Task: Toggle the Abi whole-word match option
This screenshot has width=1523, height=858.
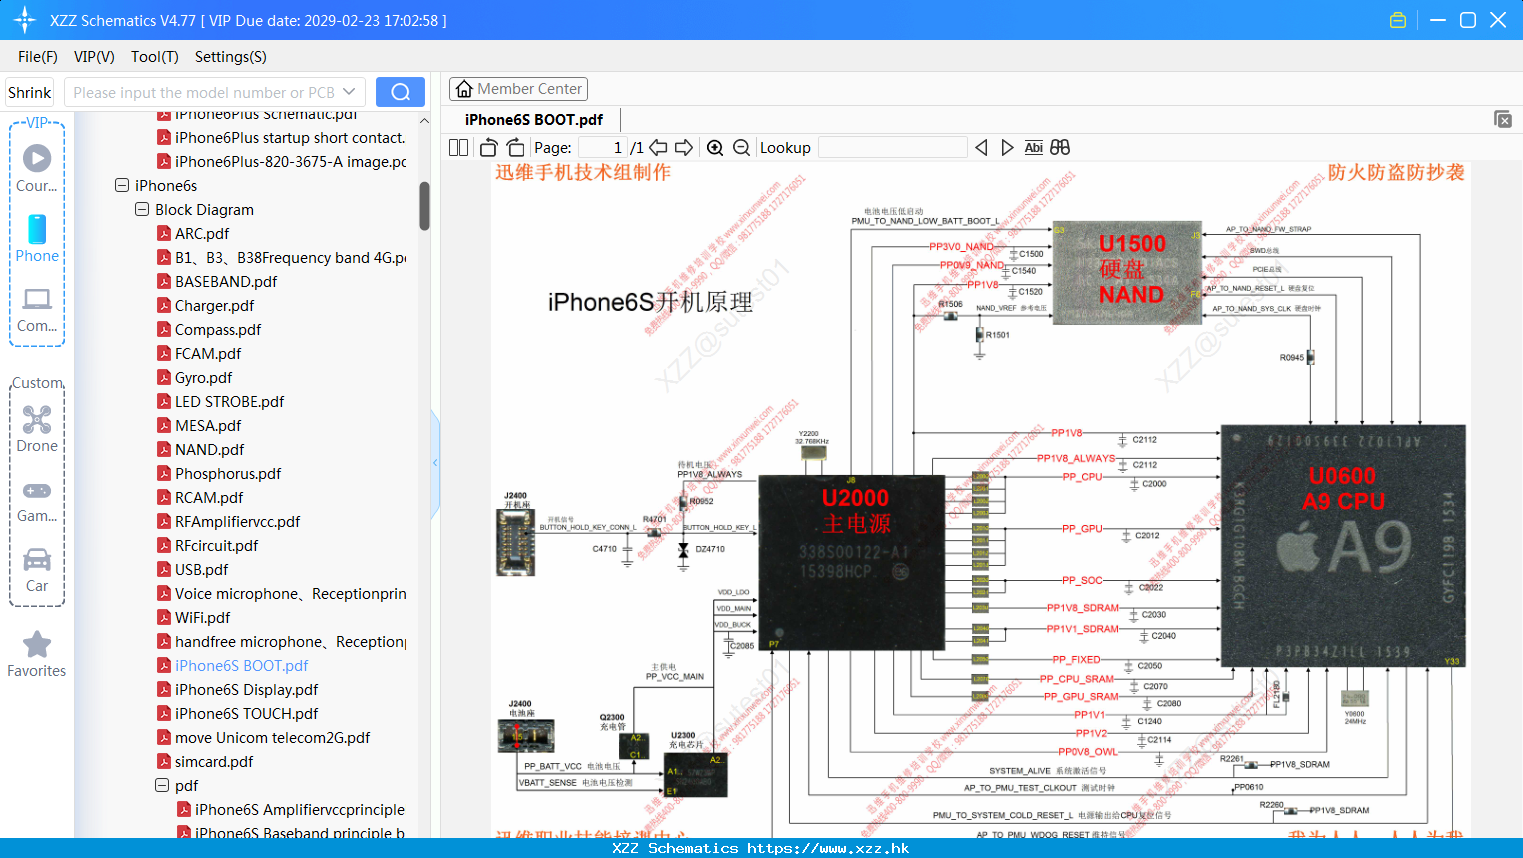Action: tap(1034, 147)
